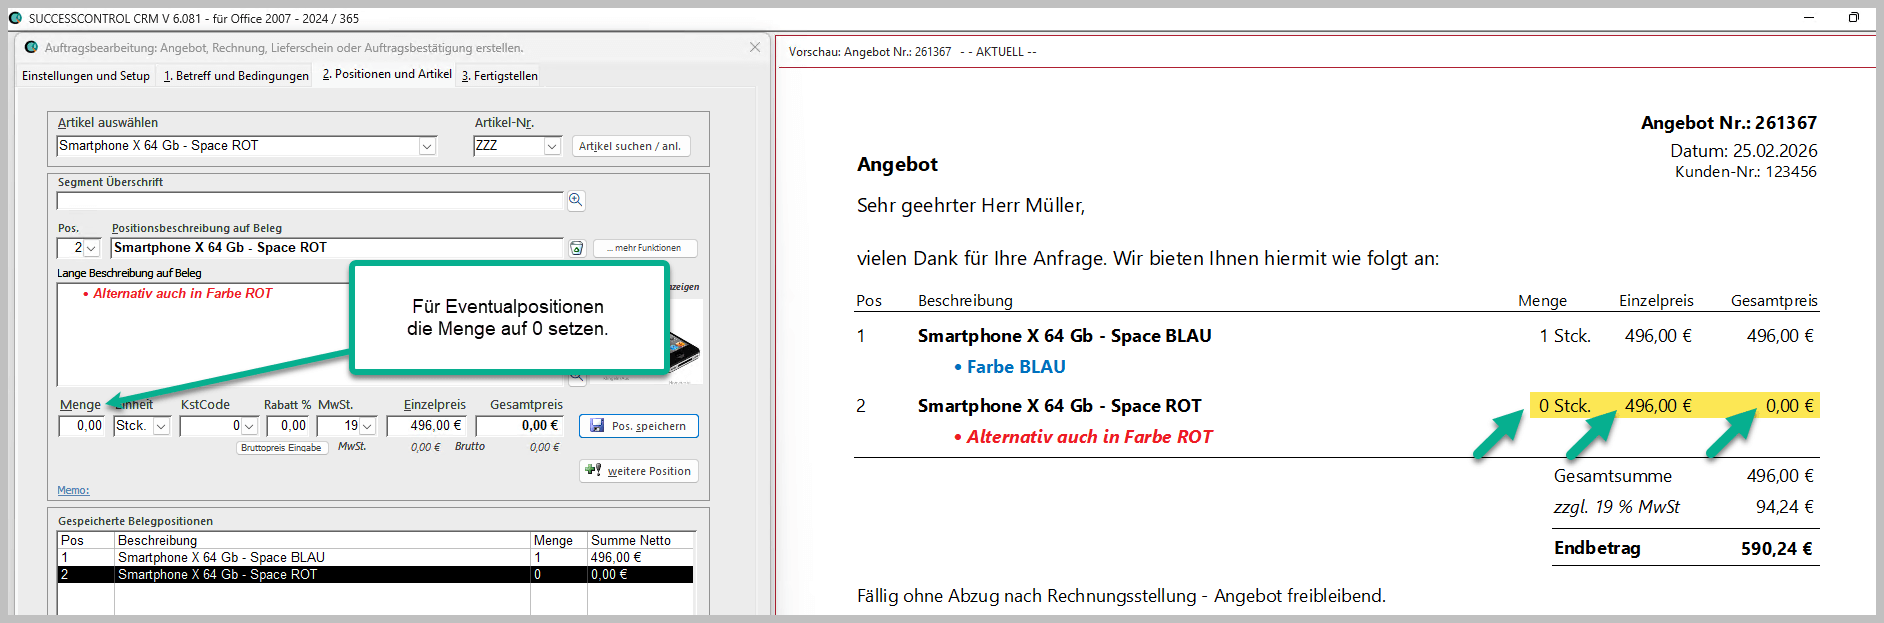Viewport: 1884px width, 623px height.
Task: Expand the Einheit 'Stck.' dropdown
Action: pos(161,427)
